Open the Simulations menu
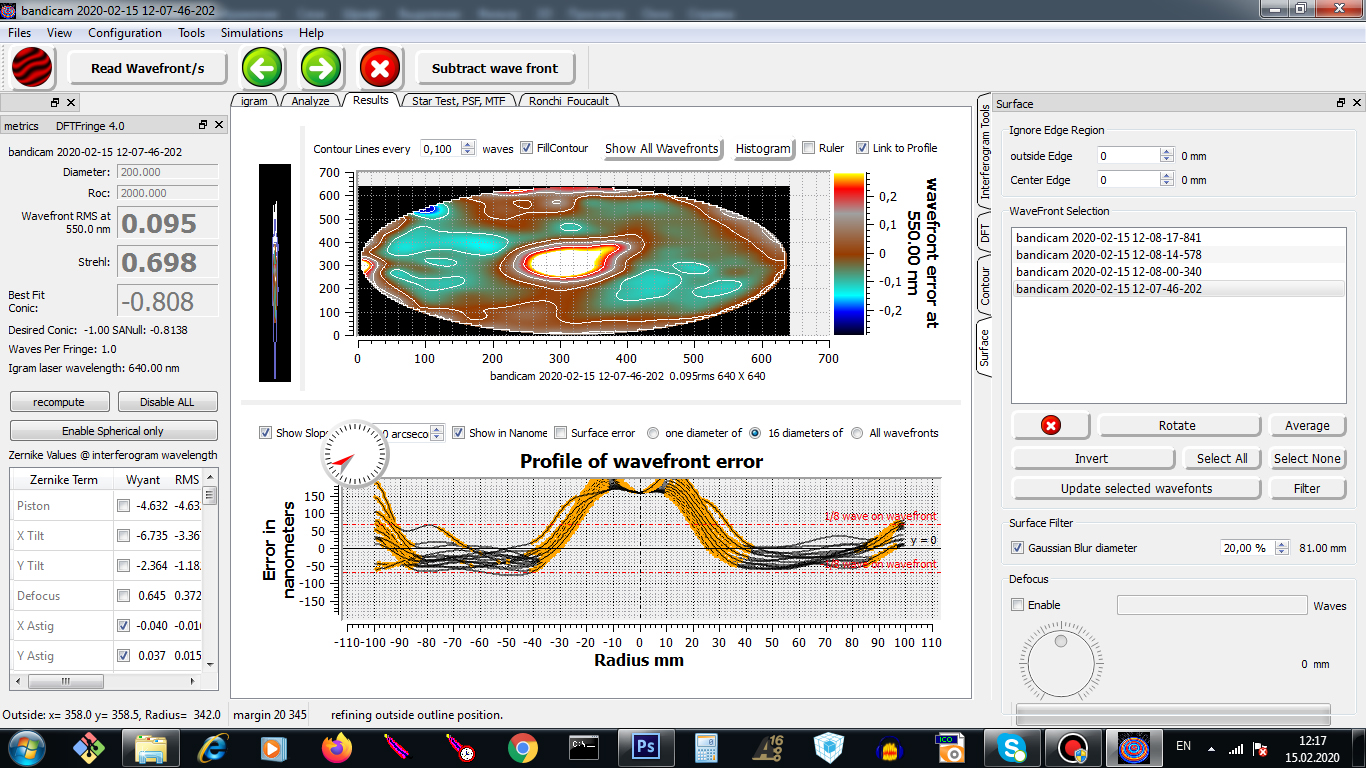1366x768 pixels. (x=251, y=33)
